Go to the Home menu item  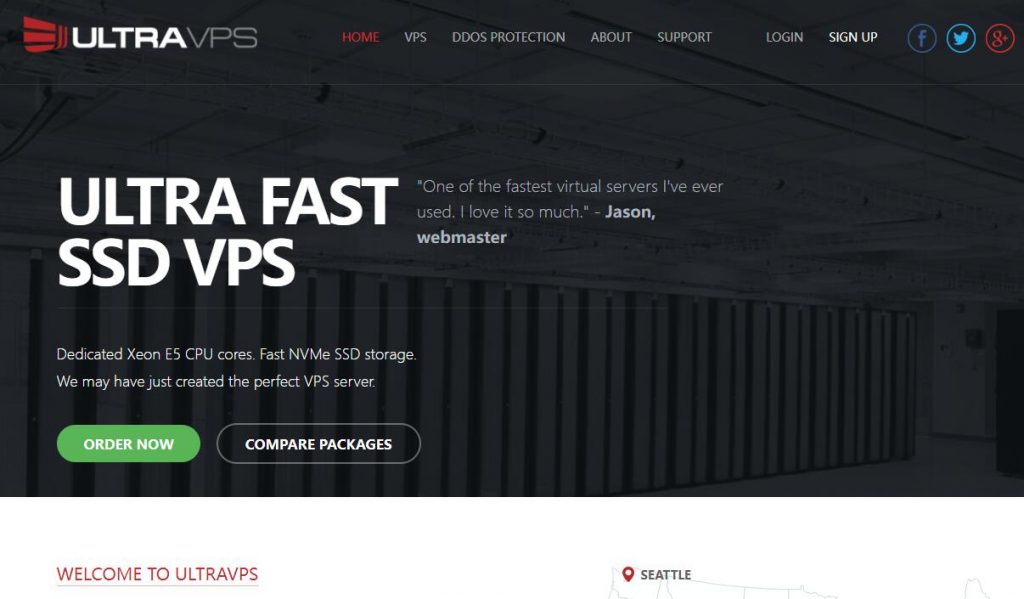[x=360, y=37]
